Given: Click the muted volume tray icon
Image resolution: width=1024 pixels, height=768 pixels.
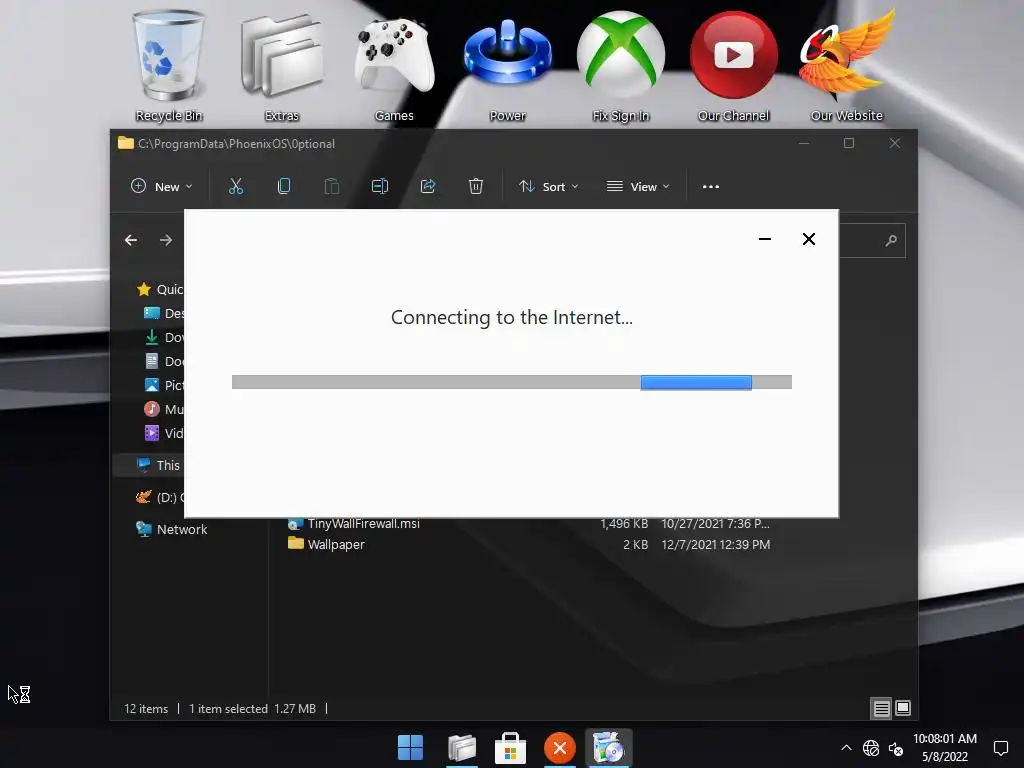Looking at the screenshot, I should tap(896, 748).
